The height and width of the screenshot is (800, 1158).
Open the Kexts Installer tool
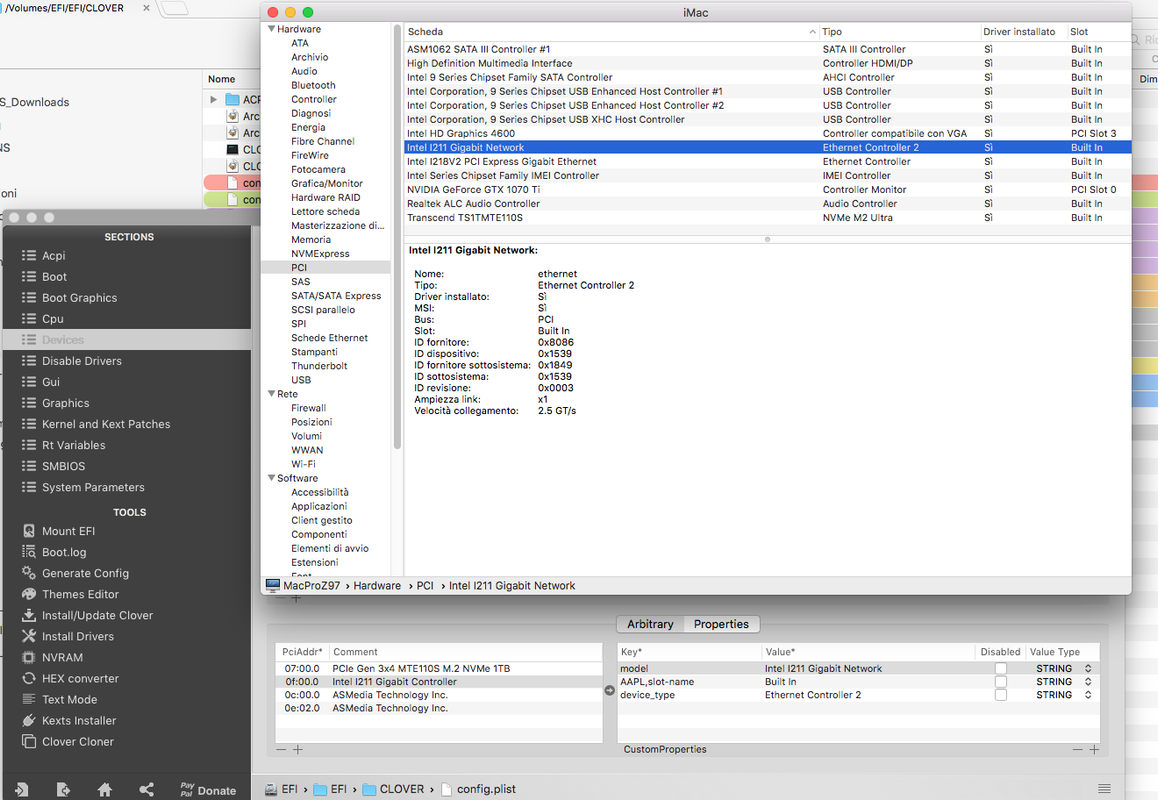click(x=78, y=721)
